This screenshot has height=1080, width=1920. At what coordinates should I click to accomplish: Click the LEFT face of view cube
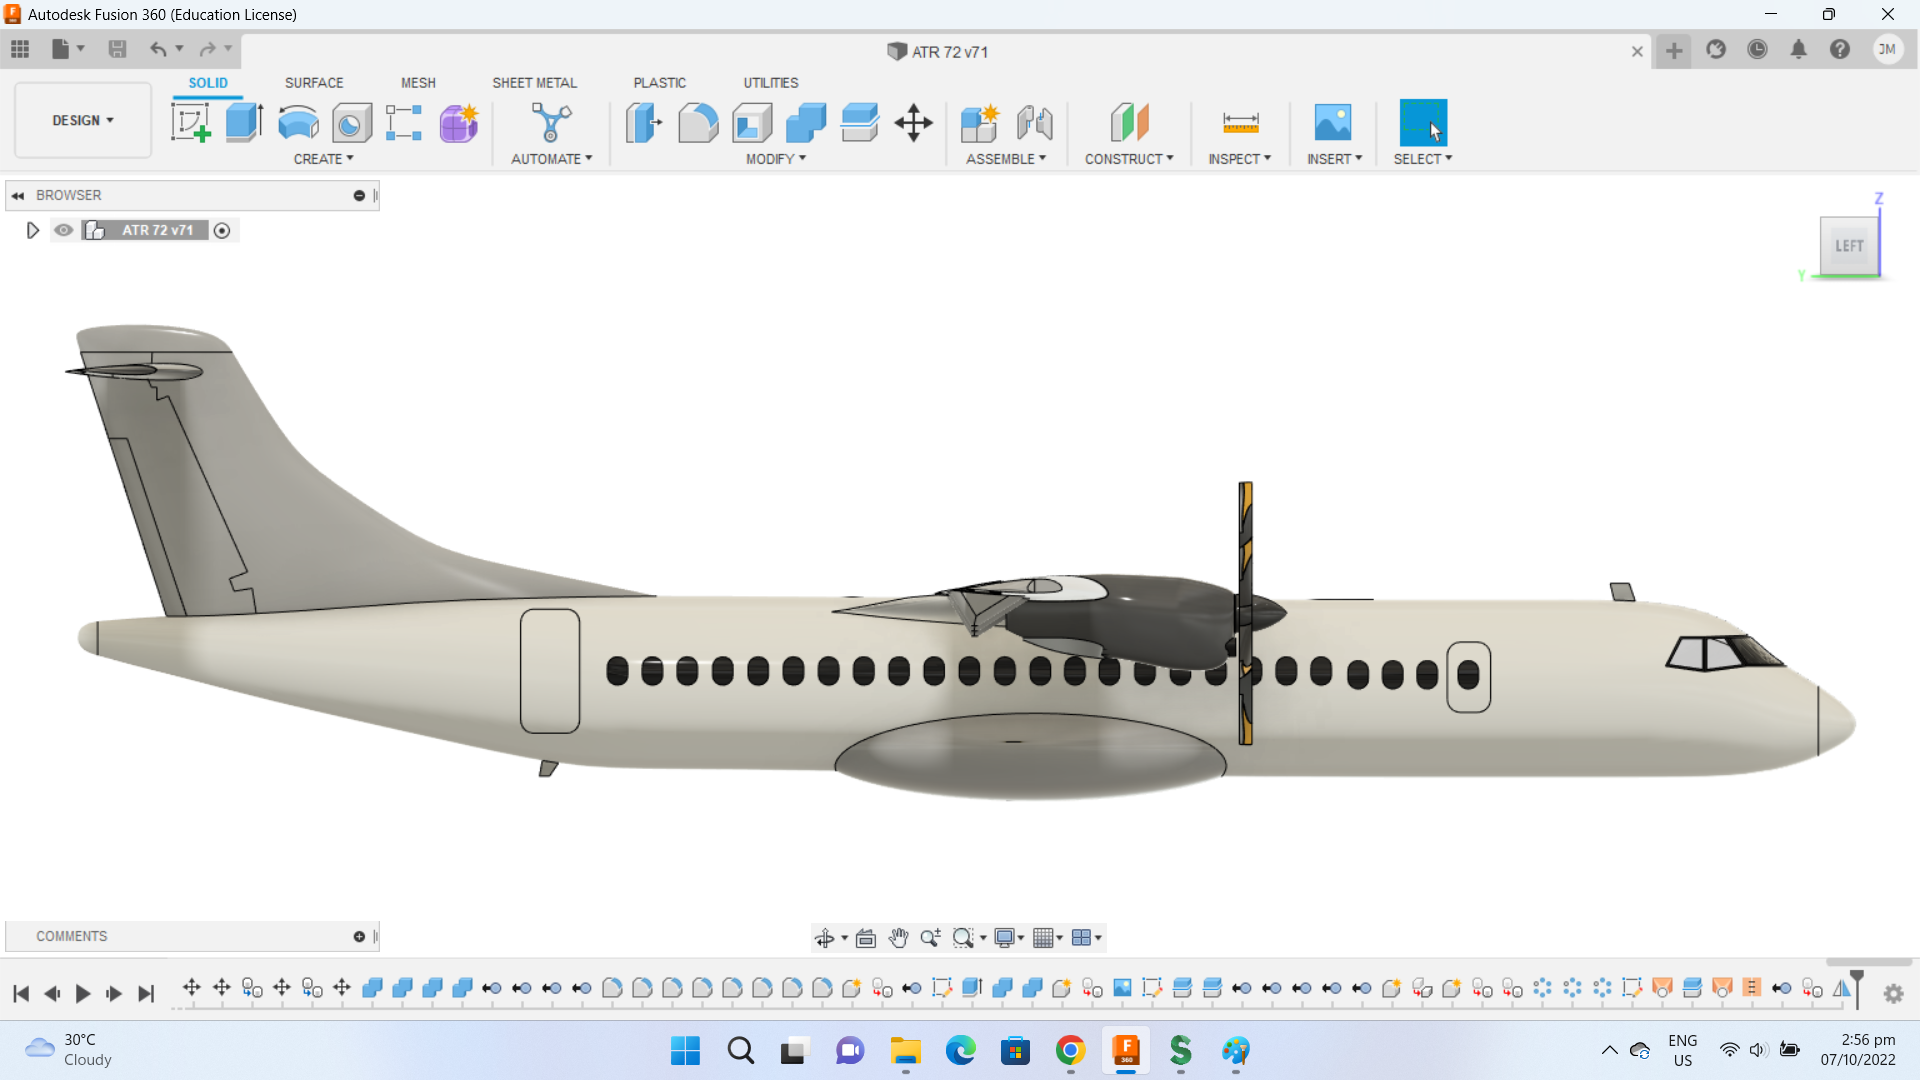[x=1848, y=246]
